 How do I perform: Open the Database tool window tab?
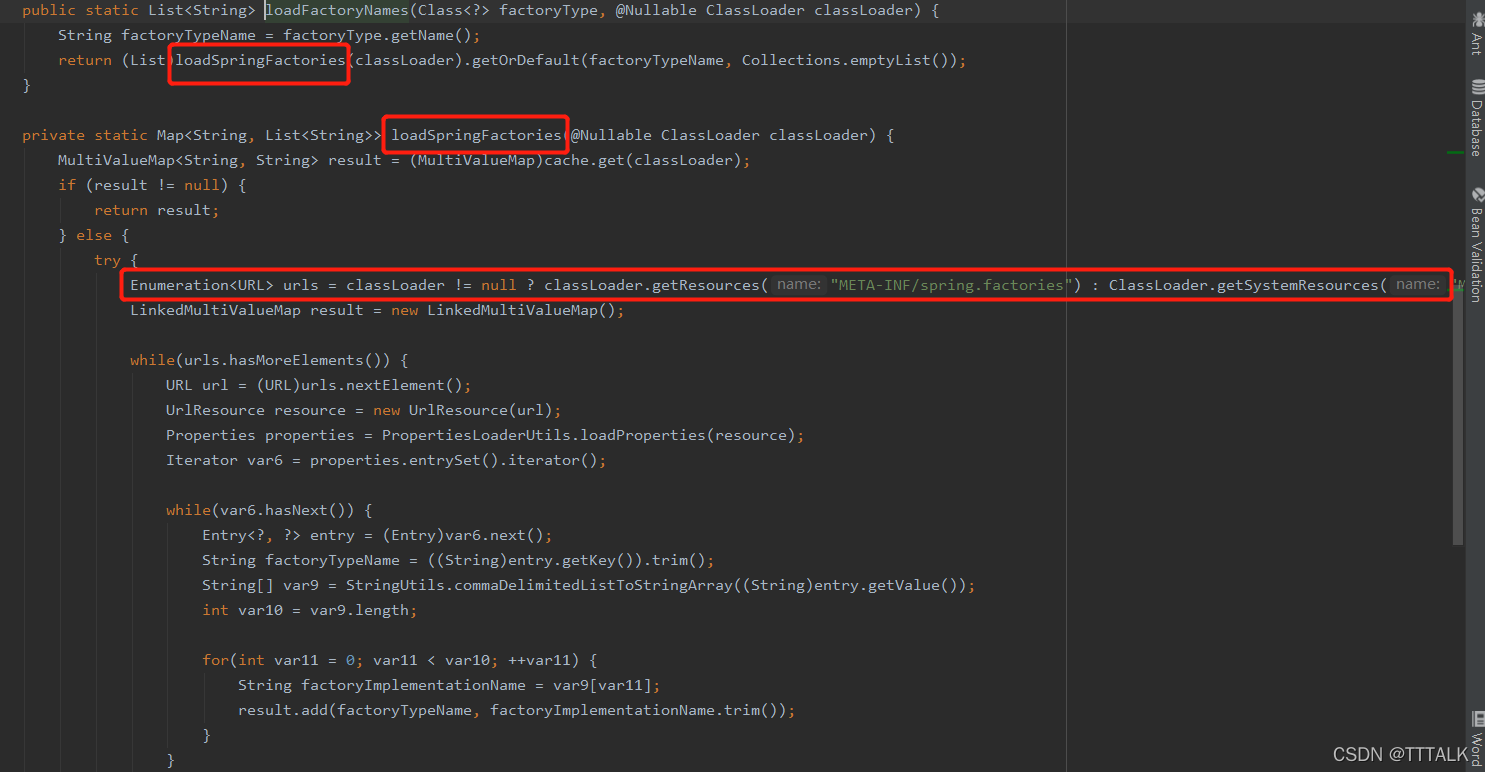[x=1476, y=118]
